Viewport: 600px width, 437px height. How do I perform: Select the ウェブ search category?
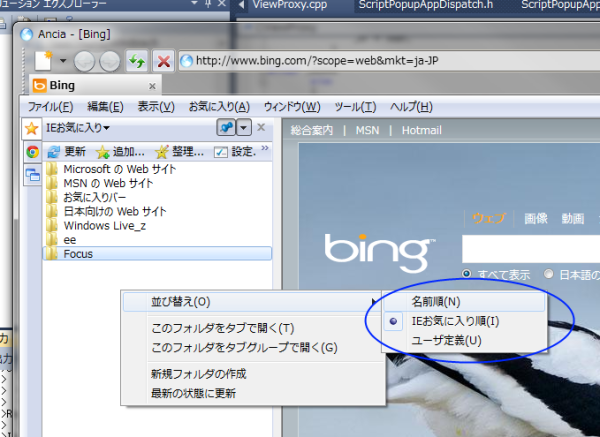(489, 218)
